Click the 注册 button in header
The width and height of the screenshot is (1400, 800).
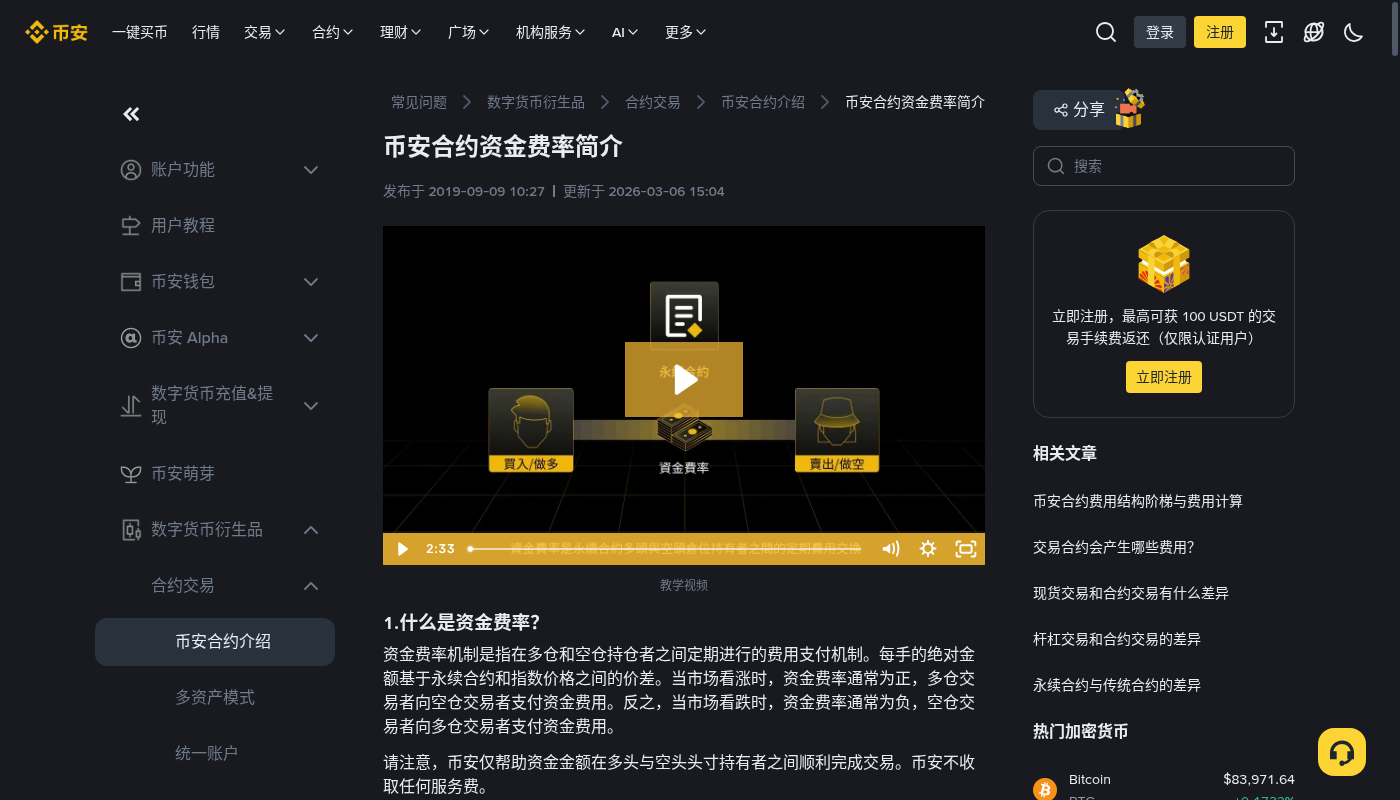(1220, 32)
